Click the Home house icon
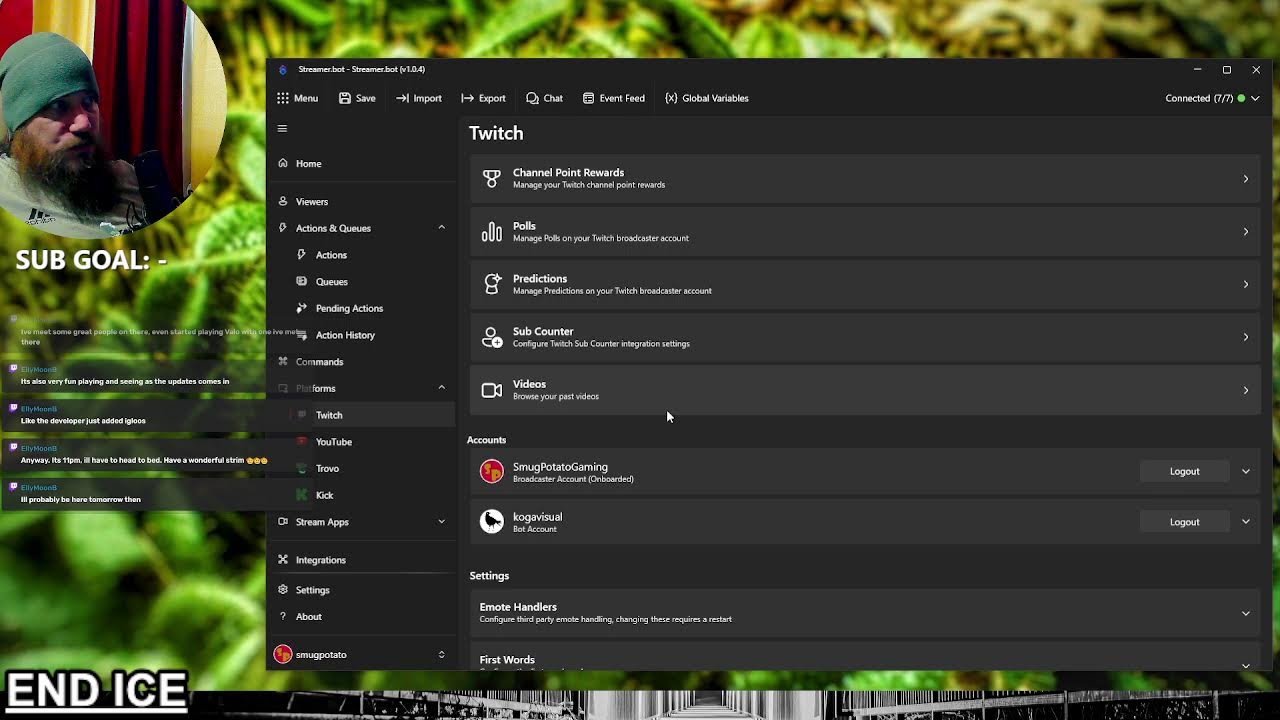The image size is (1280, 720). (283, 163)
